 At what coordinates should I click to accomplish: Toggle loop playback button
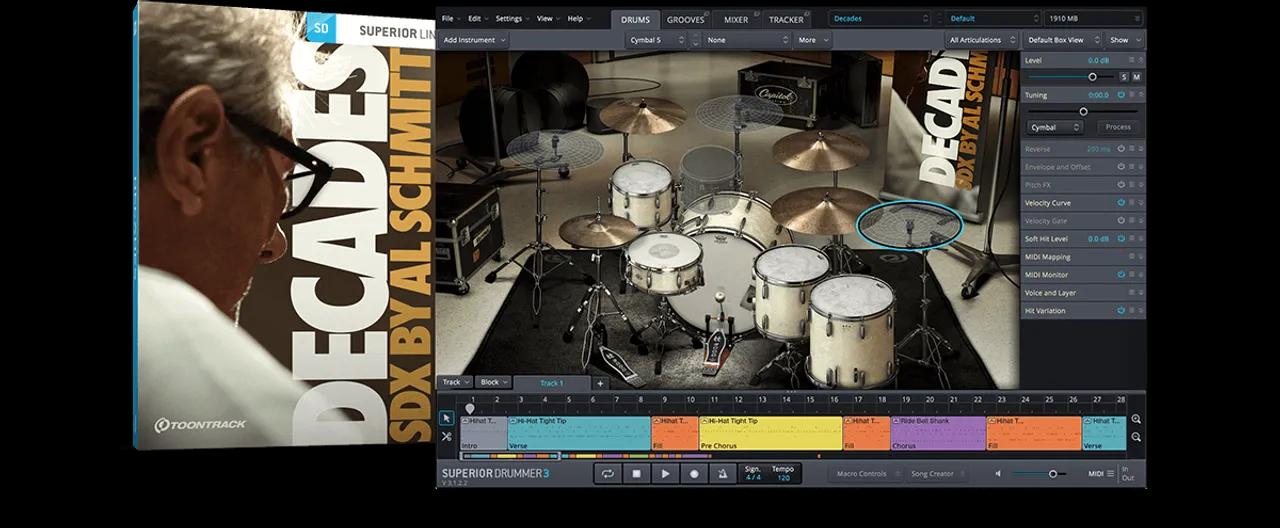(x=607, y=474)
